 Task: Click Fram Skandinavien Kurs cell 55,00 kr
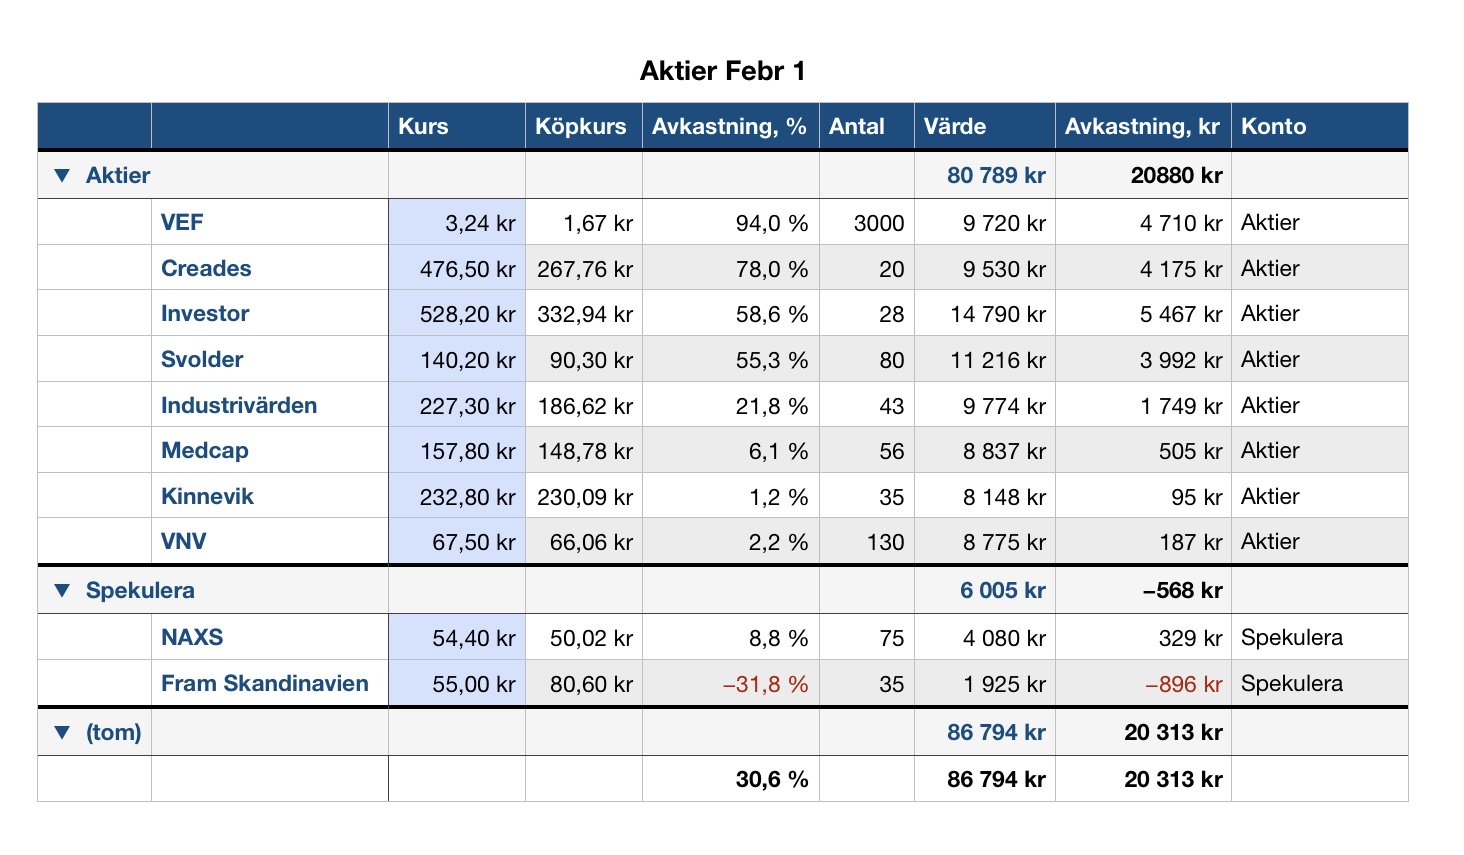pos(457,683)
